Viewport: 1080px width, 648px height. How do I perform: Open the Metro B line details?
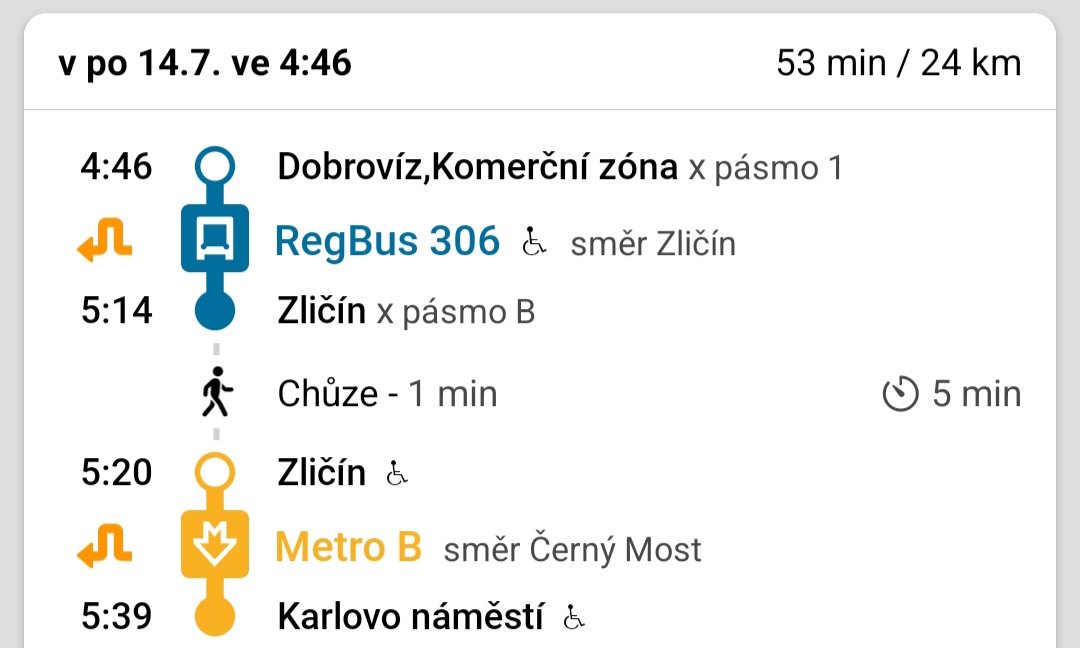349,547
